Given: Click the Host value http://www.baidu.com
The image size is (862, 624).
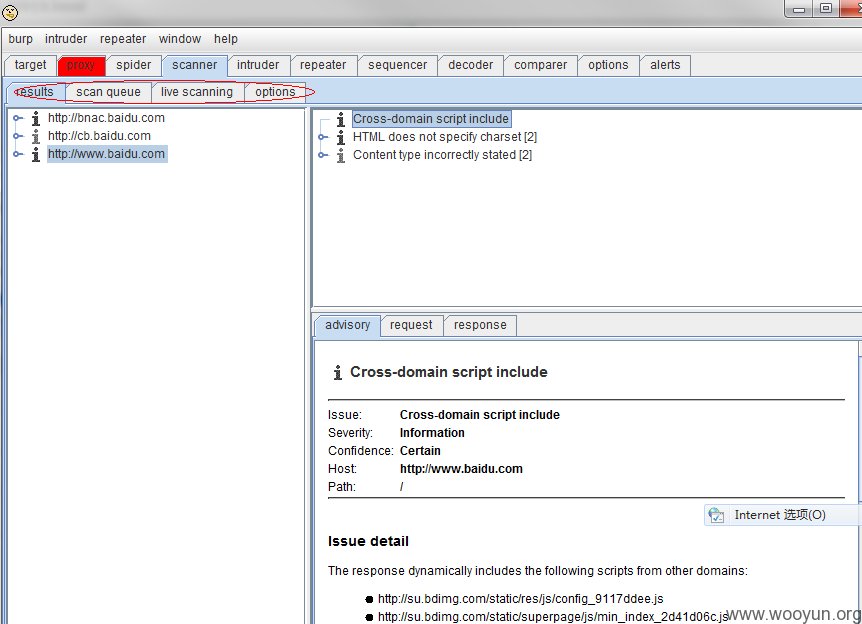Looking at the screenshot, I should pos(461,469).
